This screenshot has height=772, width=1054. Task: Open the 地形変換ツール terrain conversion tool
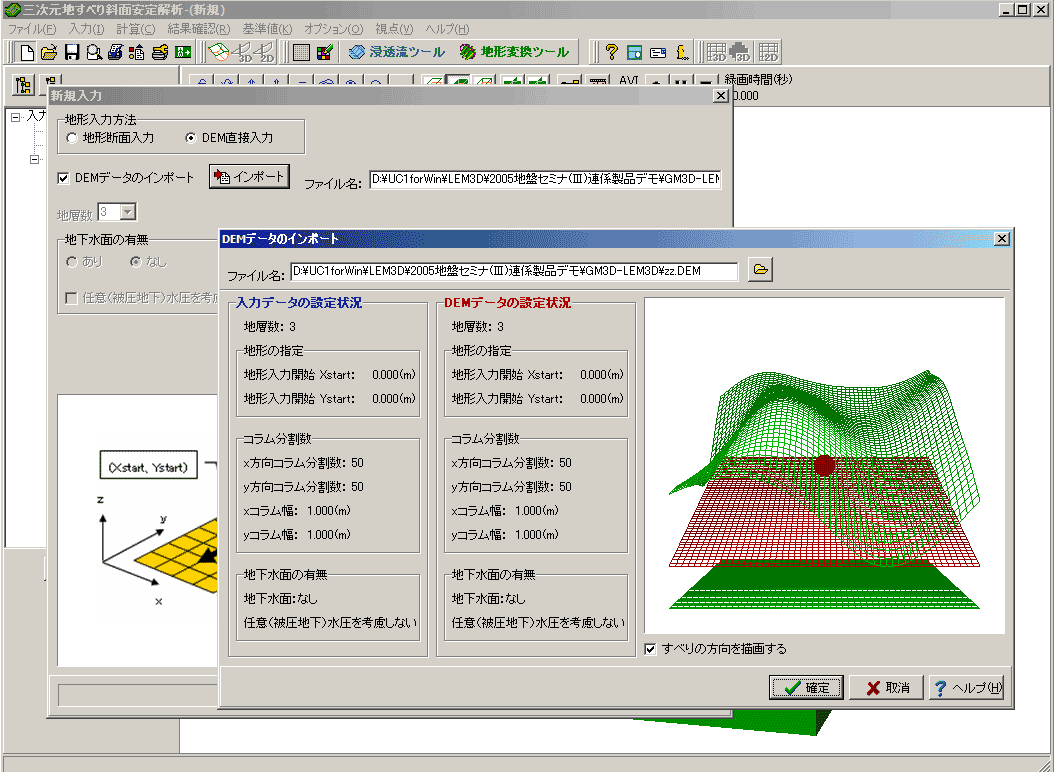[x=514, y=52]
